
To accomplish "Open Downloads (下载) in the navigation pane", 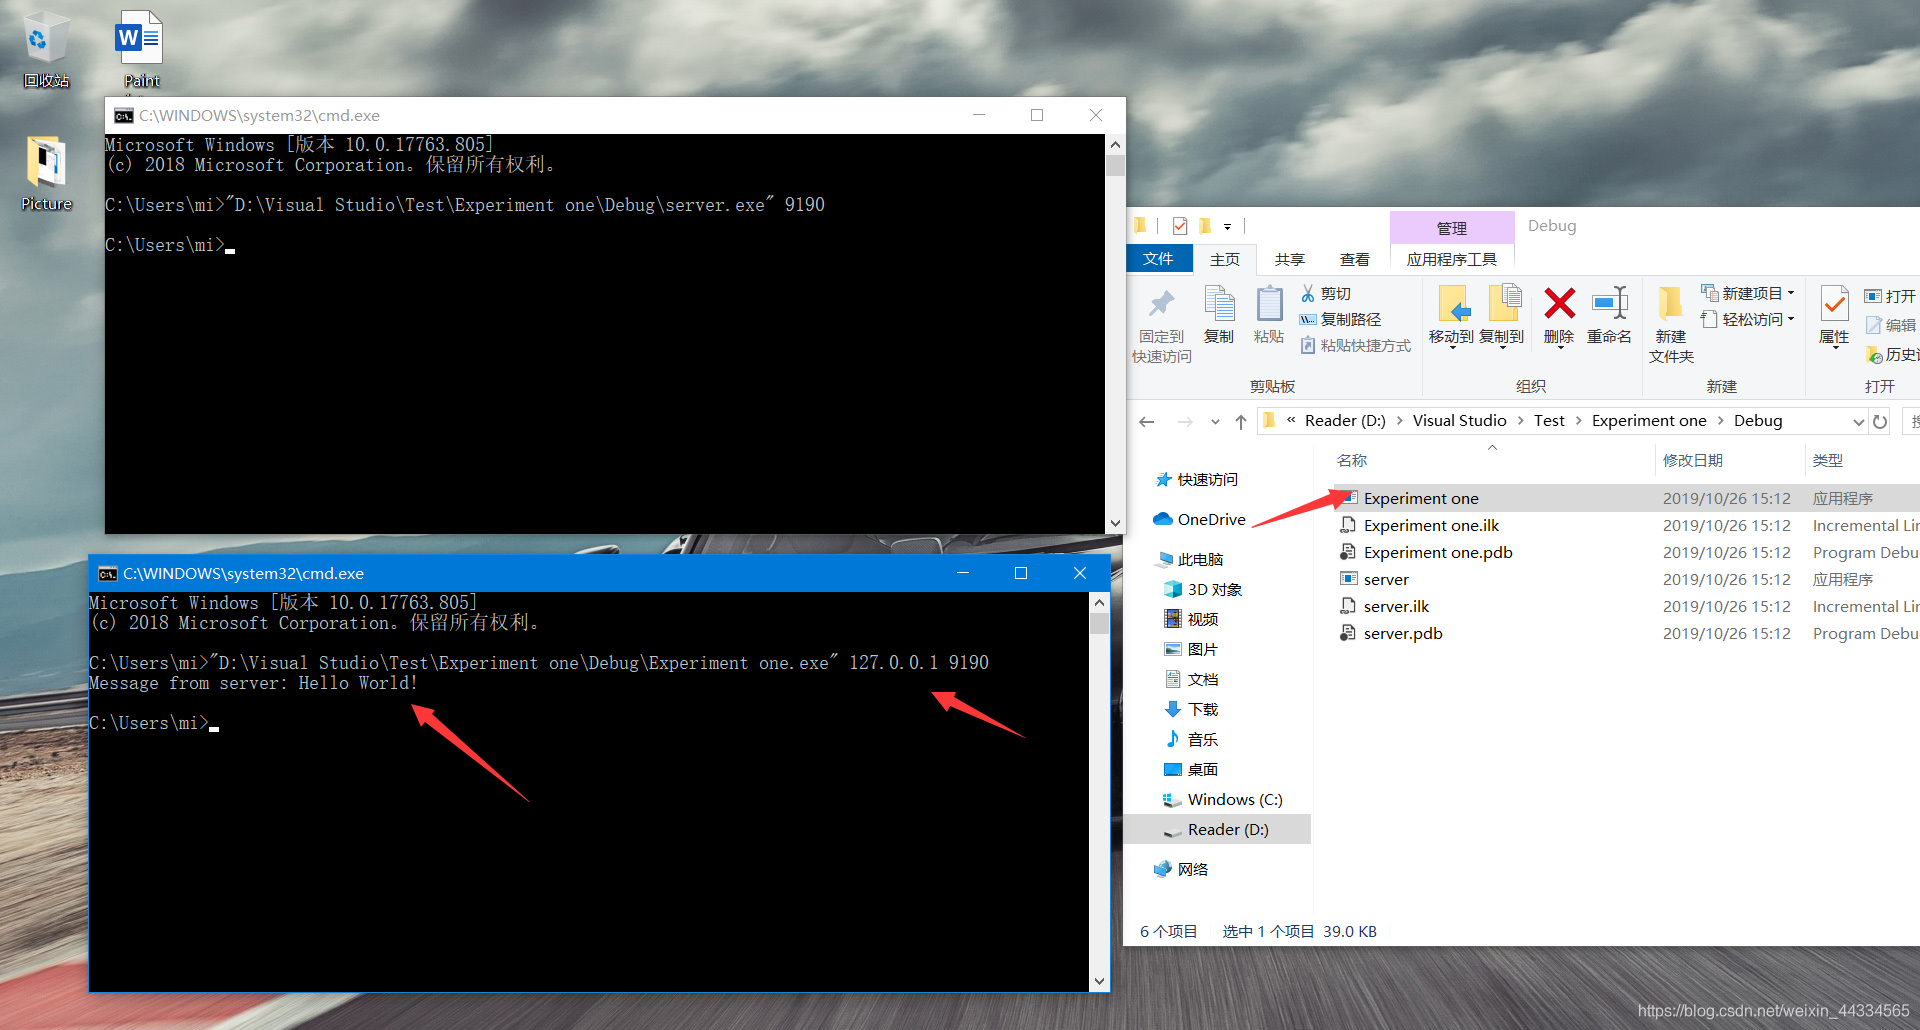I will click(1192, 710).
